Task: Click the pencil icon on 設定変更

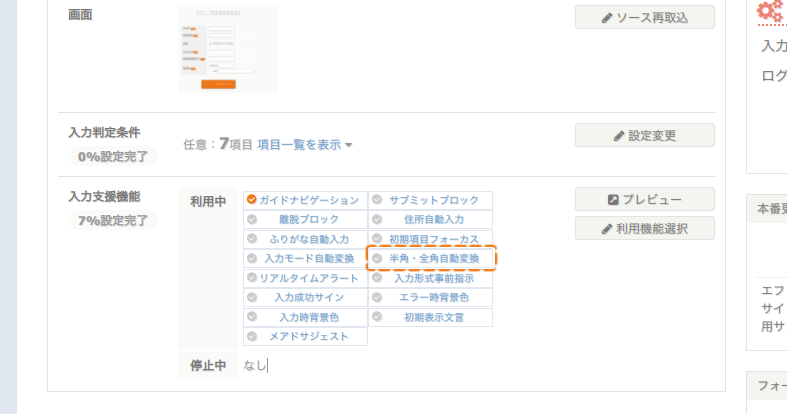Action: (x=619, y=136)
